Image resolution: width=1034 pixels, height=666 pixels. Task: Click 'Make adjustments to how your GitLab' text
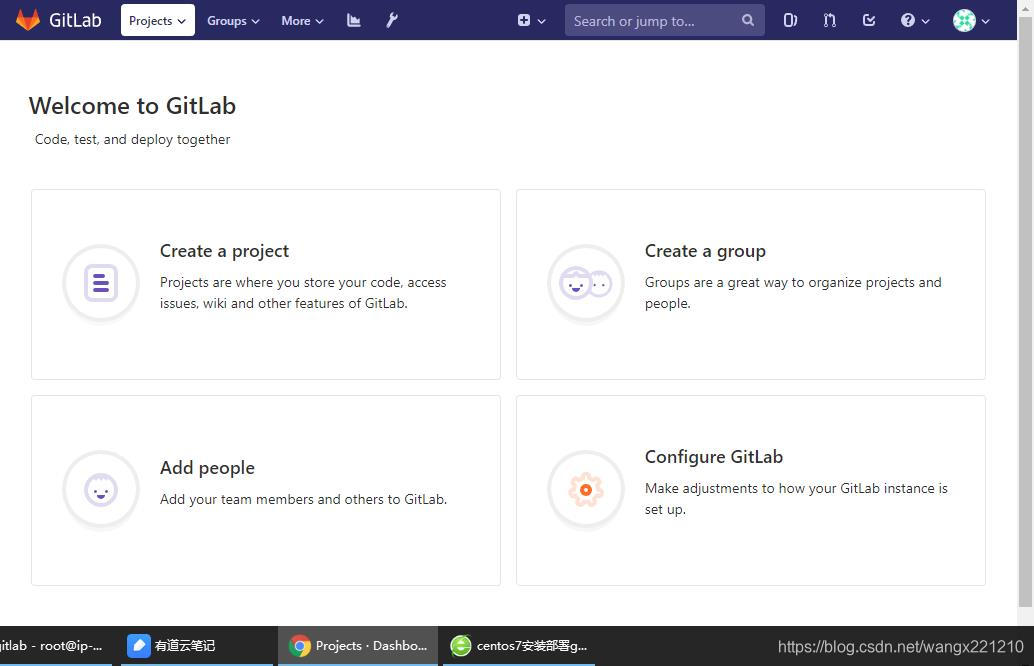796,499
